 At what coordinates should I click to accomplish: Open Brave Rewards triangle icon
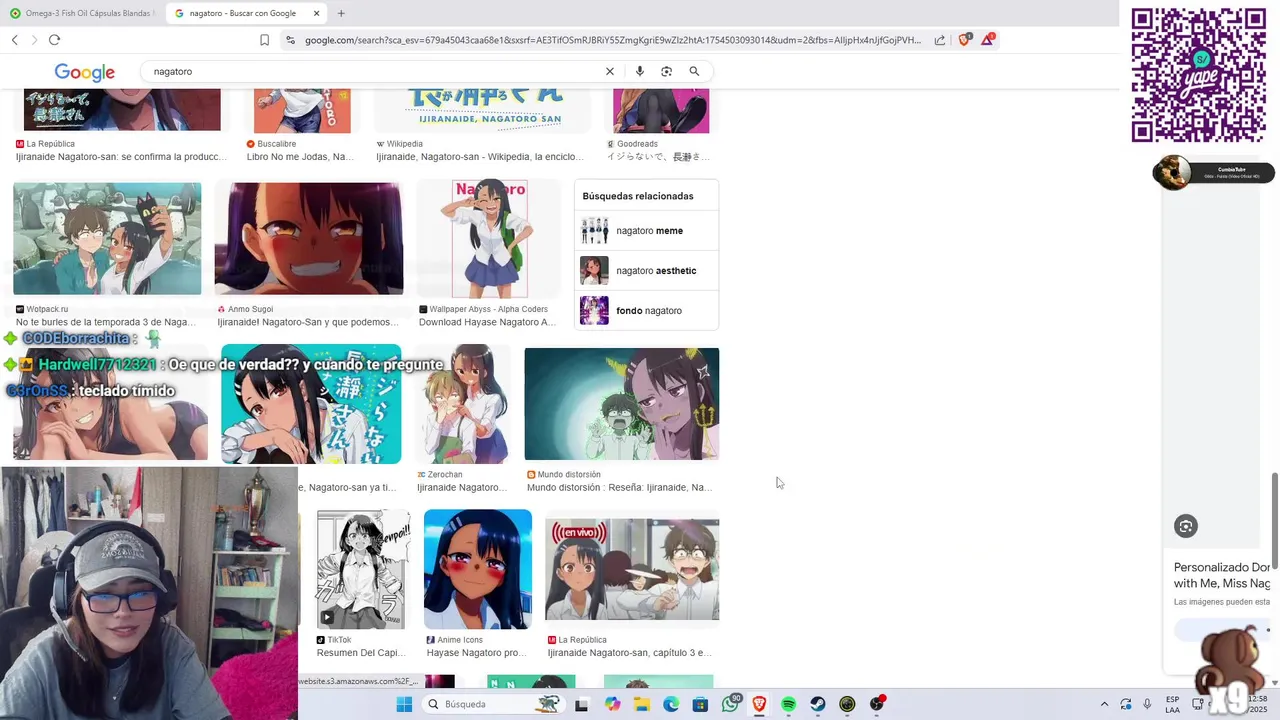click(x=987, y=40)
